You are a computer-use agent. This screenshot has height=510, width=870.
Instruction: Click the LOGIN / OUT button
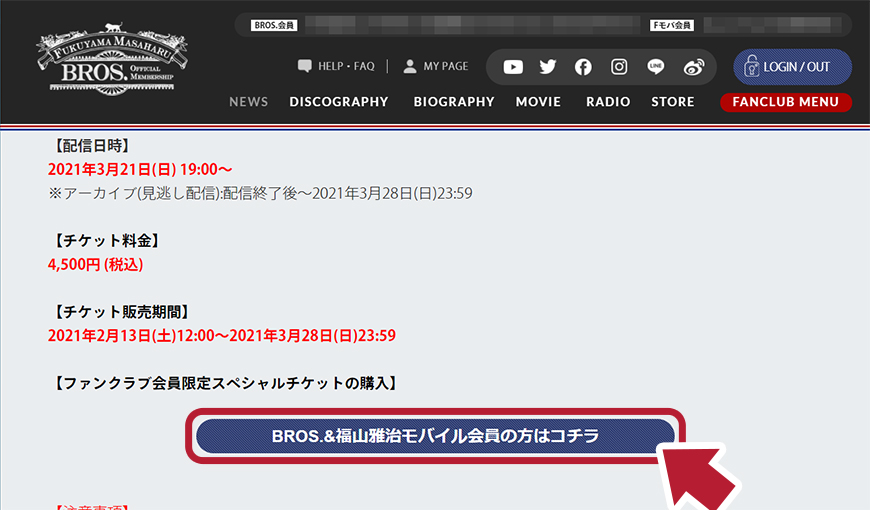click(792, 67)
